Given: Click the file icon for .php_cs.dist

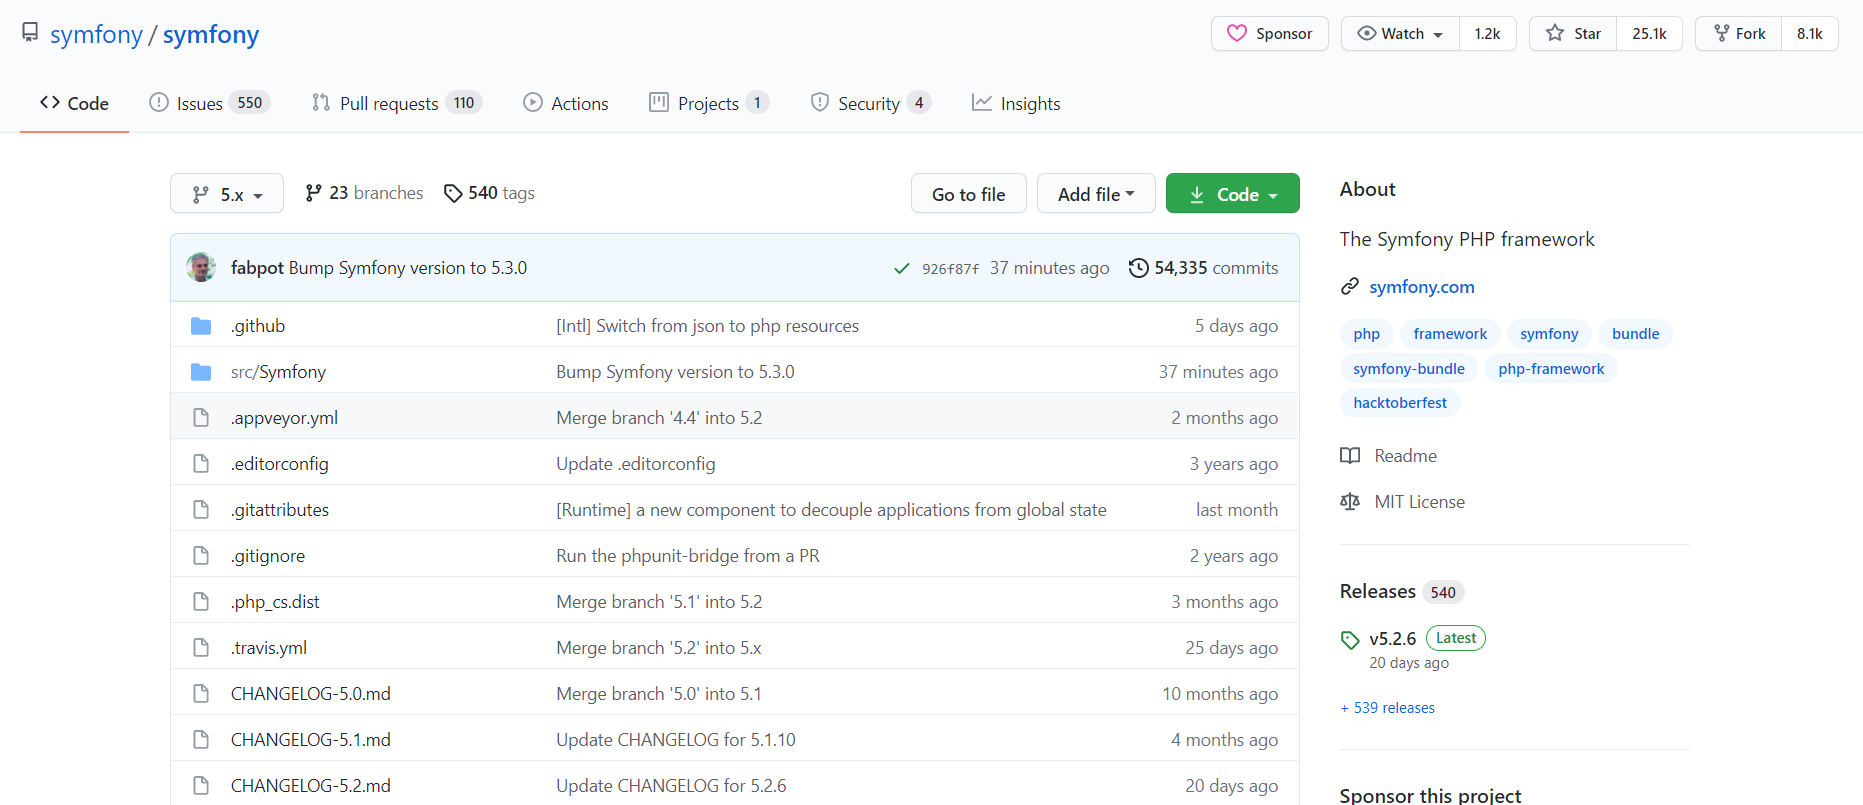Looking at the screenshot, I should pos(201,602).
